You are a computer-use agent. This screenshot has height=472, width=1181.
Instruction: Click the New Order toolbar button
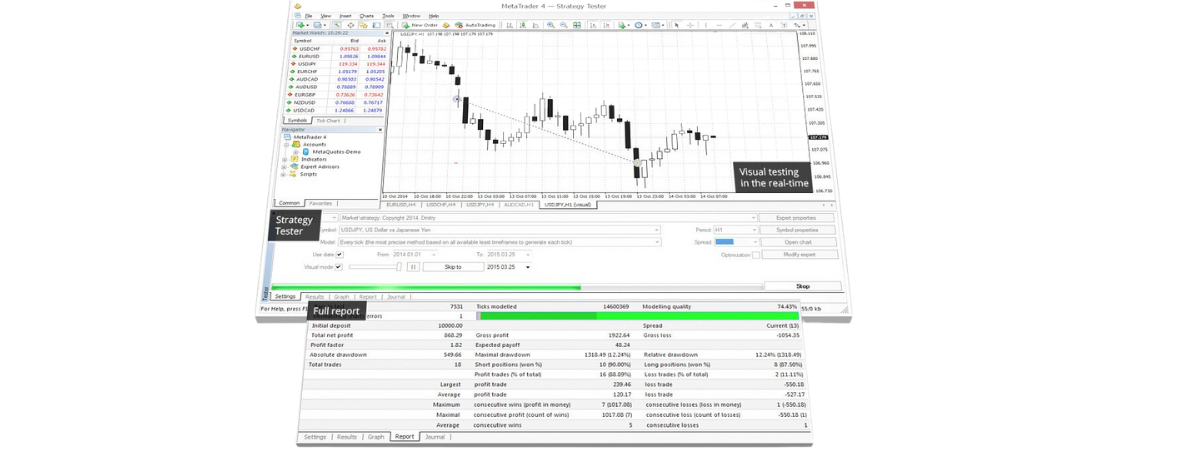point(421,25)
